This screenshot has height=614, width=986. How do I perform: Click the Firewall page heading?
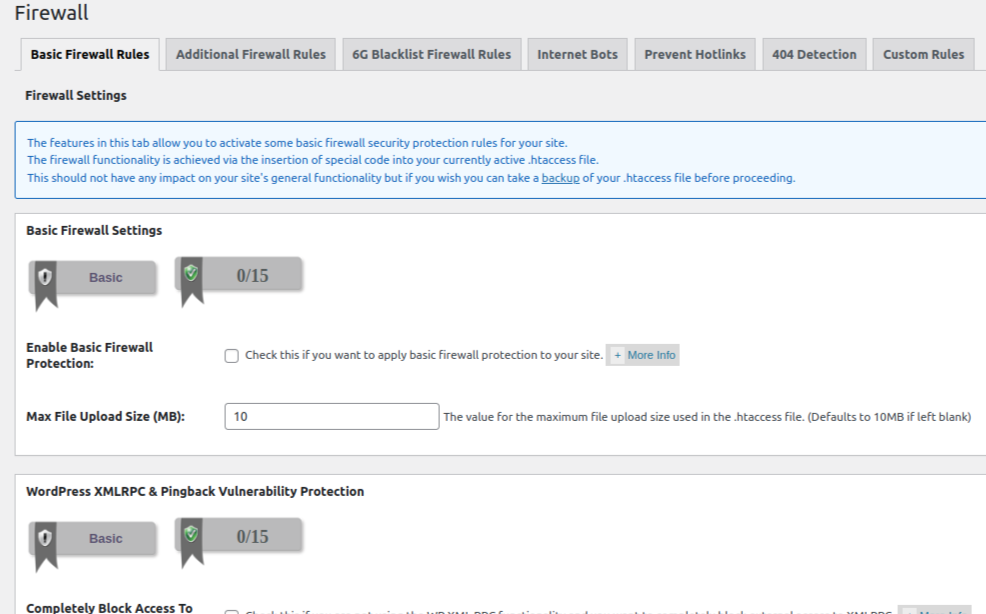tap(52, 13)
